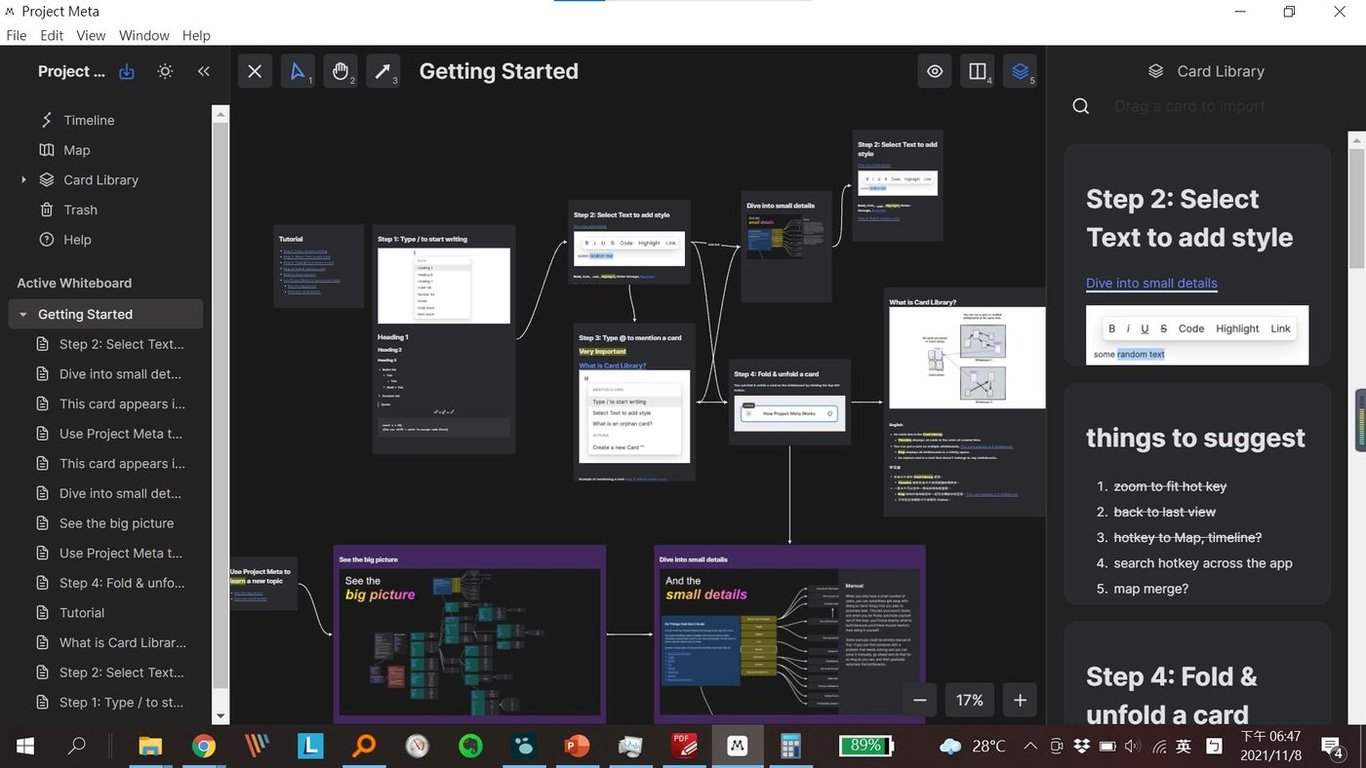Open the Calculator from the taskbar
The width and height of the screenshot is (1366, 768).
click(x=791, y=746)
